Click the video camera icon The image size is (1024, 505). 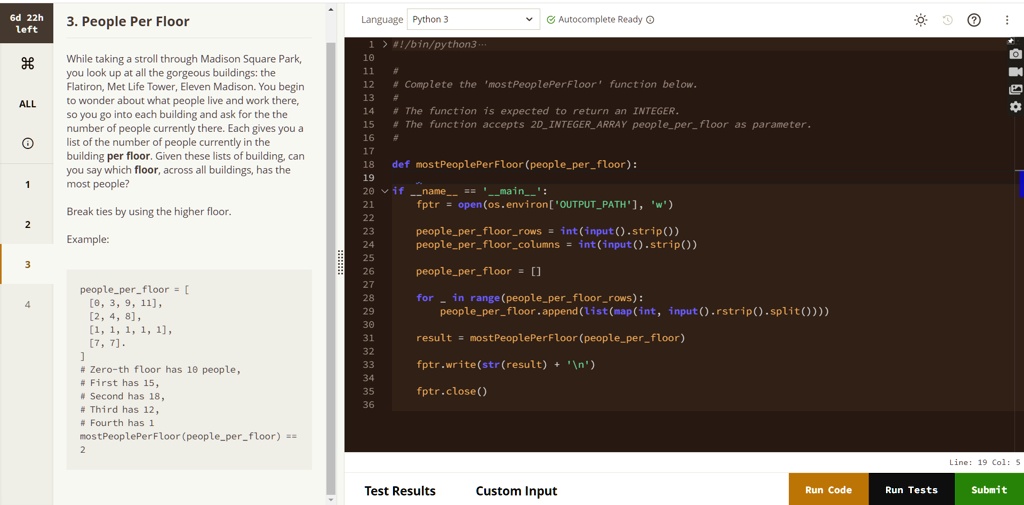pos(1016,72)
